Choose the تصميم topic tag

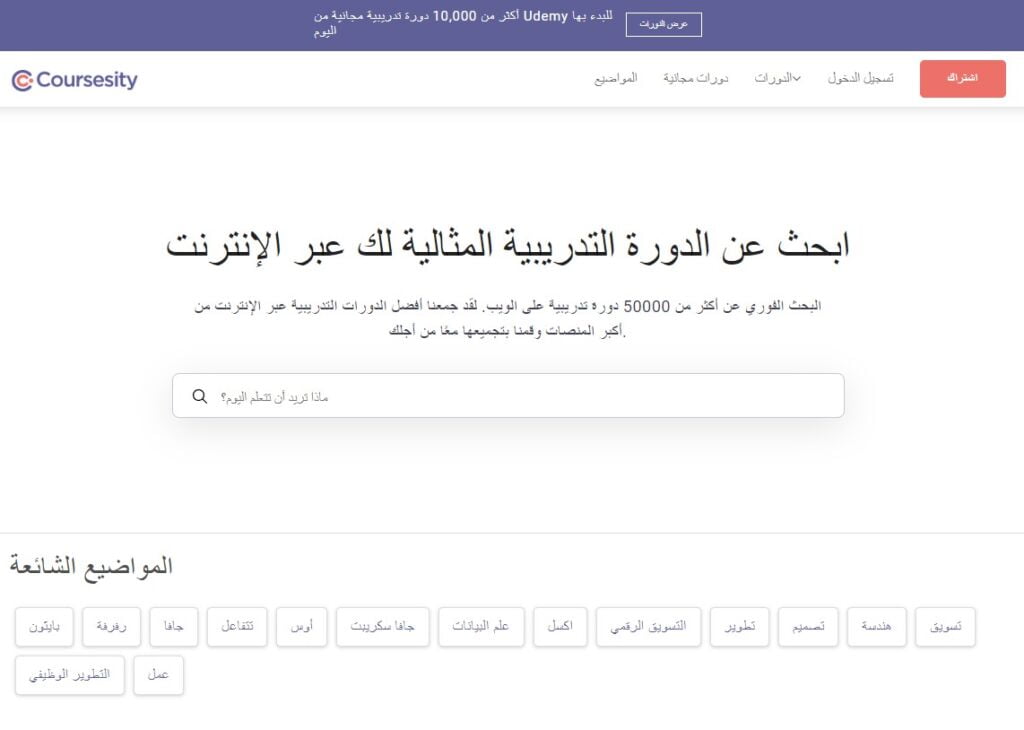pos(808,626)
